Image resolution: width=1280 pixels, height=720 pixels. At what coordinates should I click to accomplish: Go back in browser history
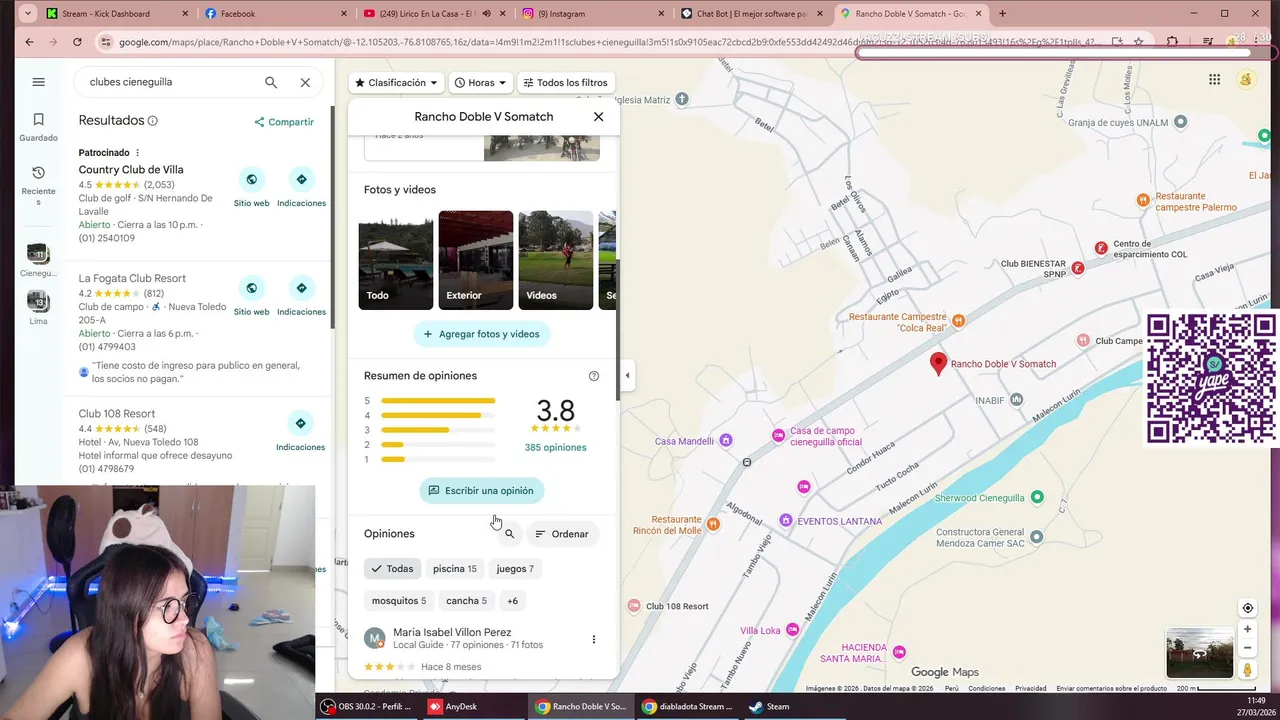click(29, 42)
